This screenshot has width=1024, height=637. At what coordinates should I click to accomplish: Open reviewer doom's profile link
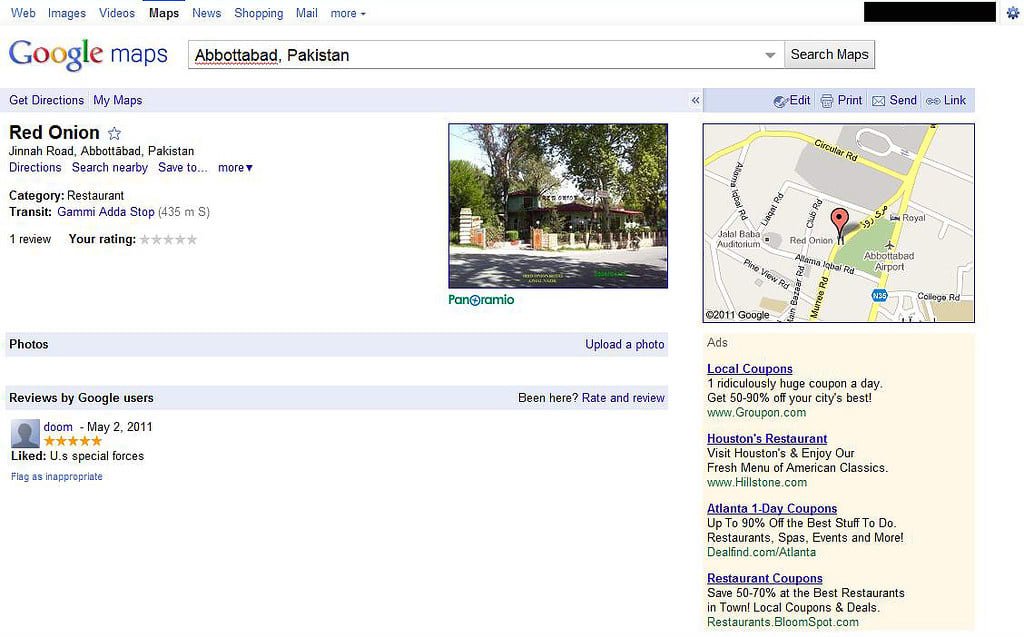(x=58, y=427)
